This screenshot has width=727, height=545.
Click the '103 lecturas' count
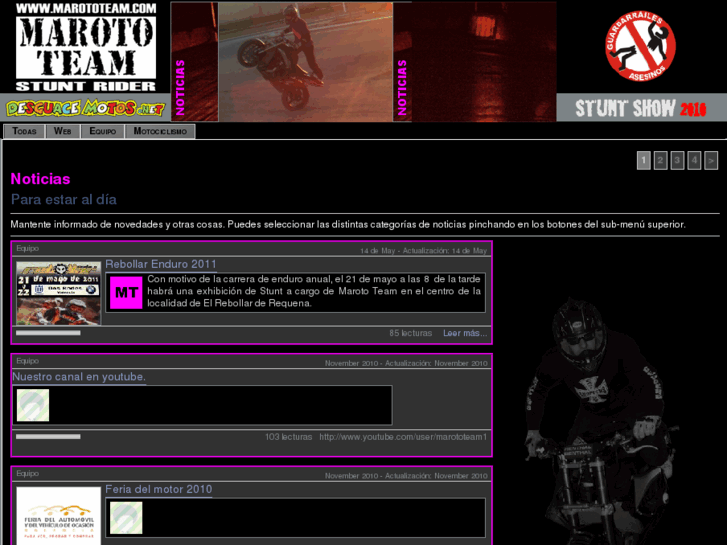tap(288, 437)
